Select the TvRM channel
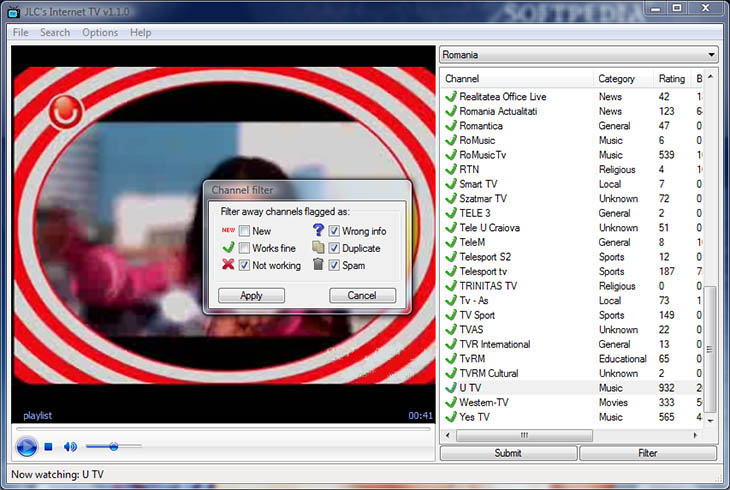The image size is (730, 490). pos(572,359)
